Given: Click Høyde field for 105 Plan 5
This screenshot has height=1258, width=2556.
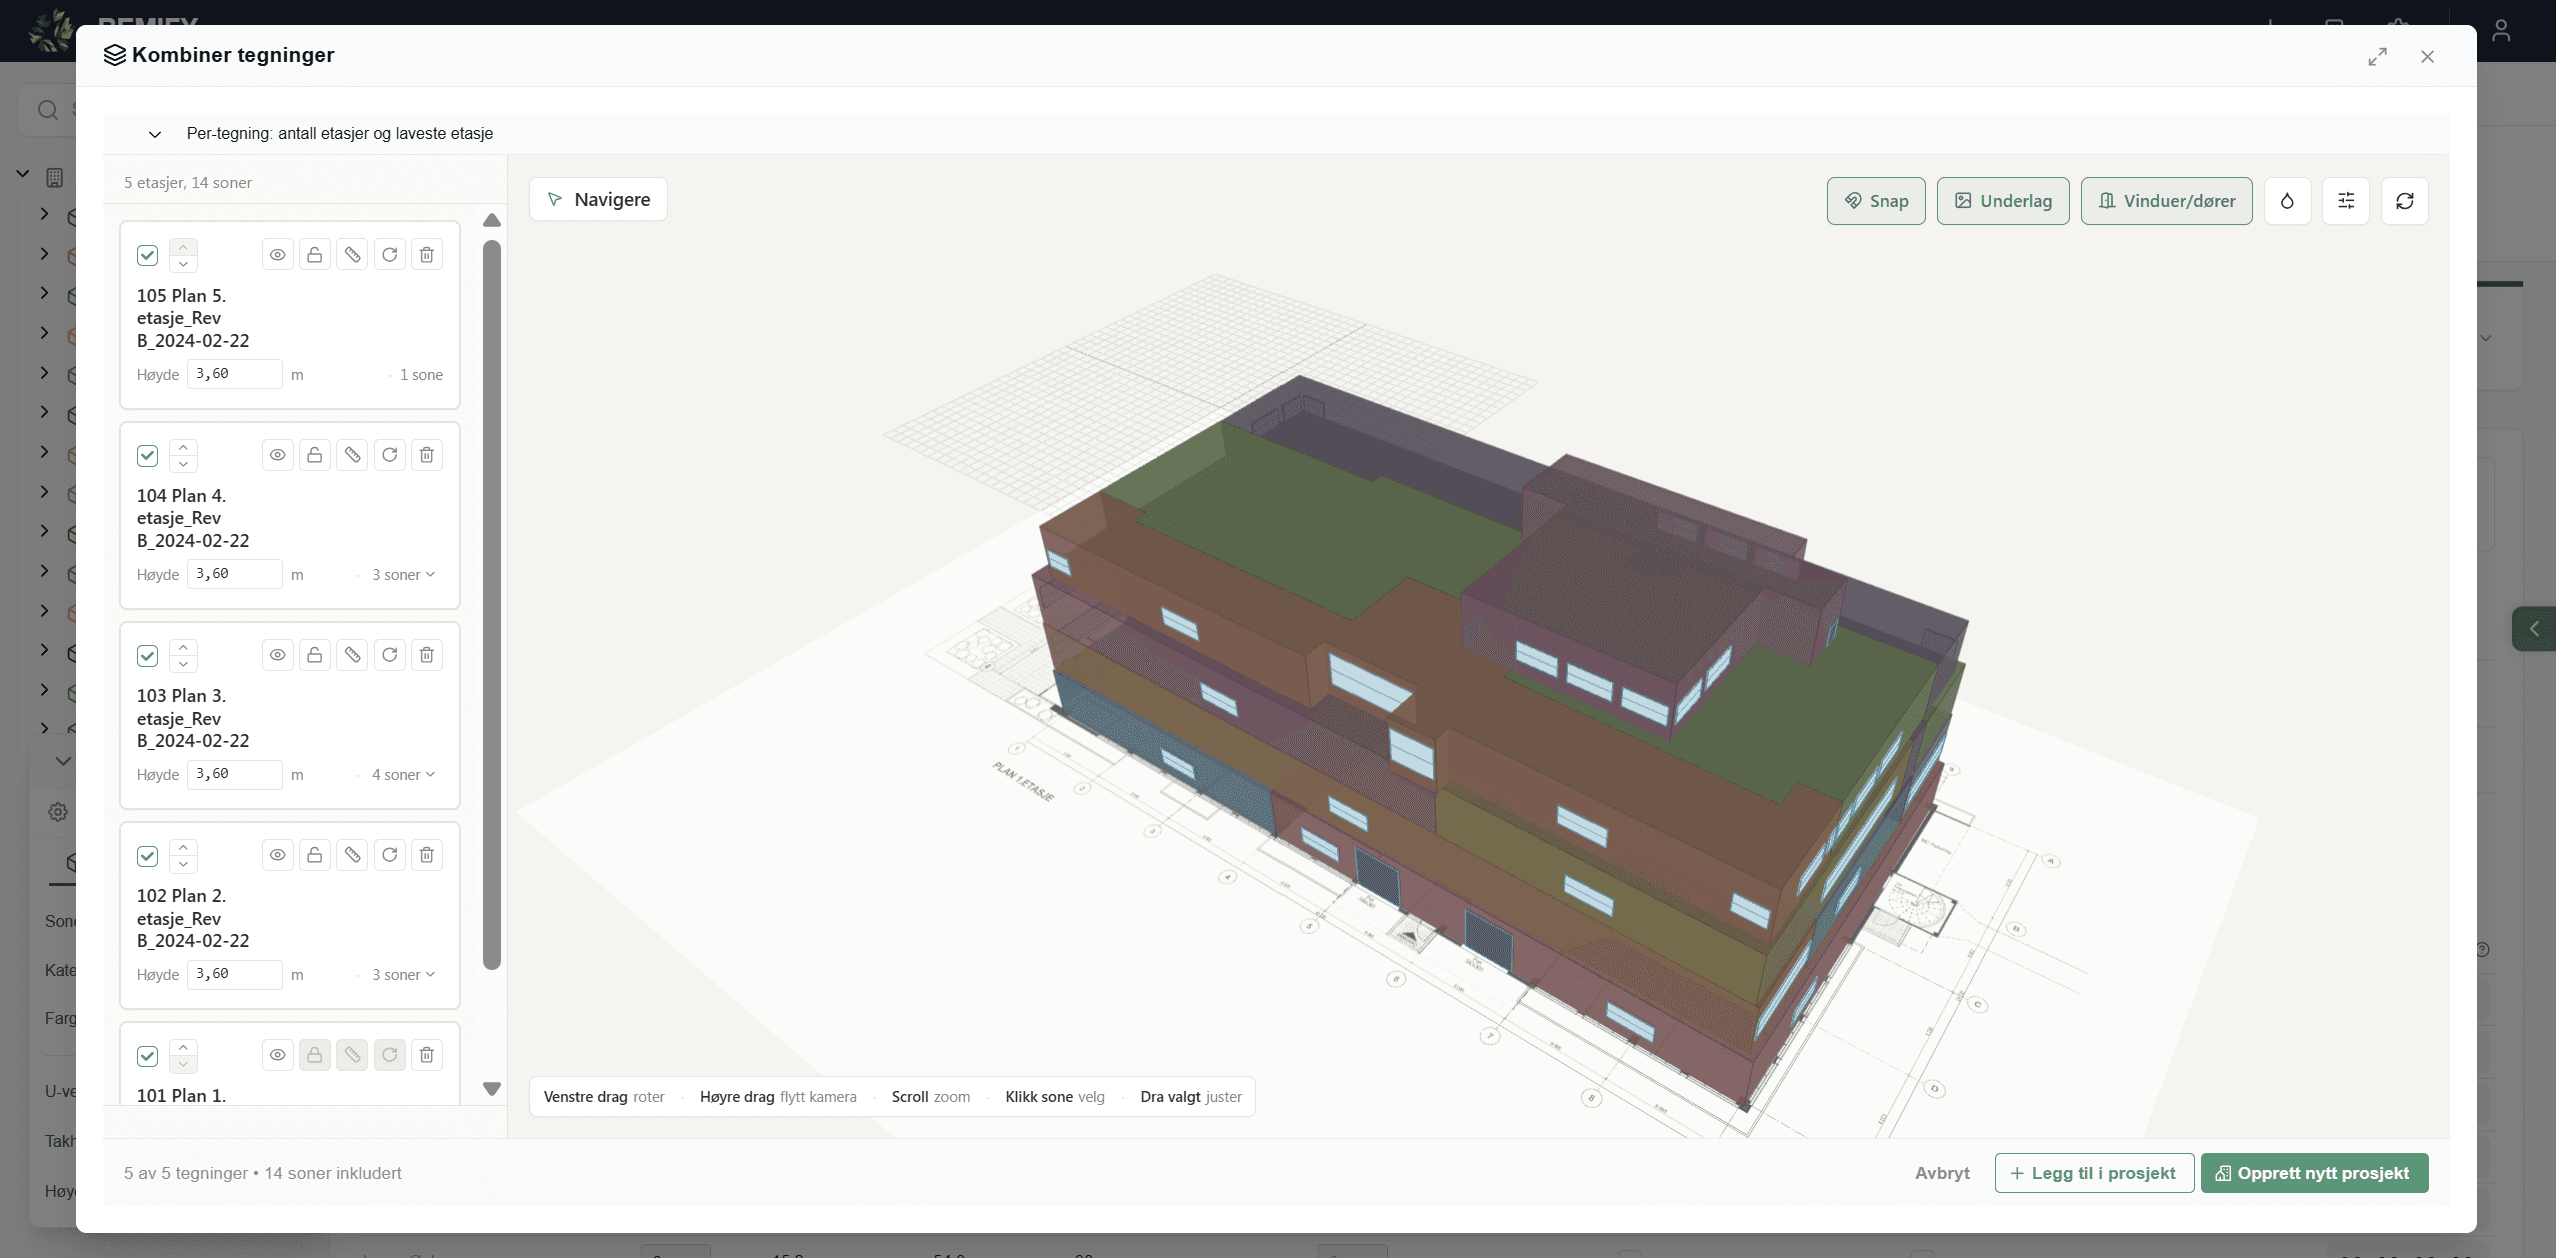Looking at the screenshot, I should (235, 374).
